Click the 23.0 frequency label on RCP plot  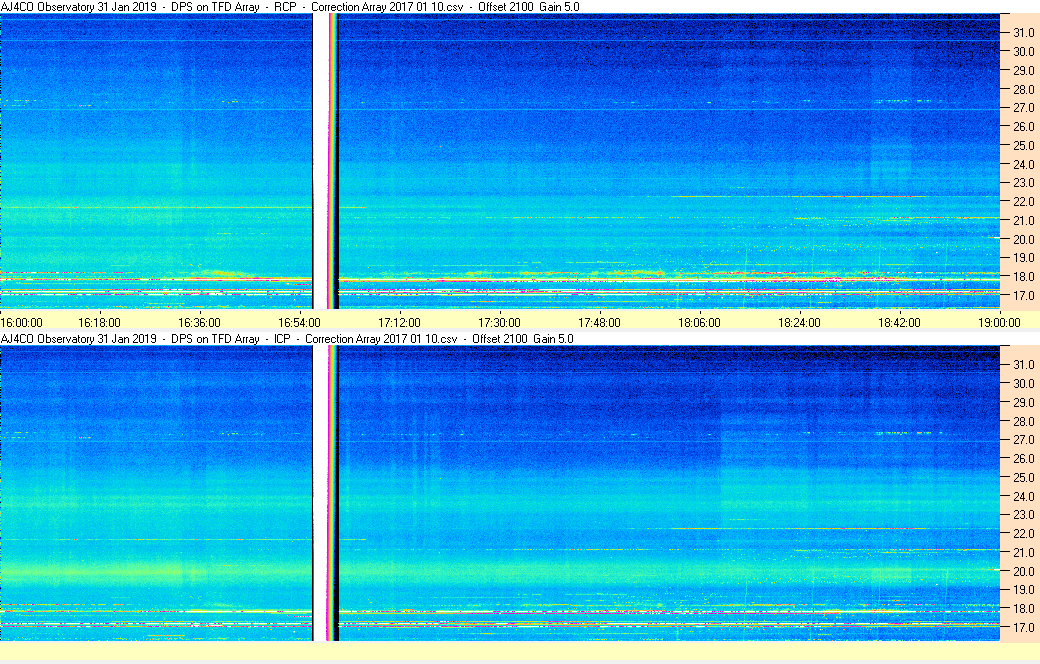(x=1023, y=182)
